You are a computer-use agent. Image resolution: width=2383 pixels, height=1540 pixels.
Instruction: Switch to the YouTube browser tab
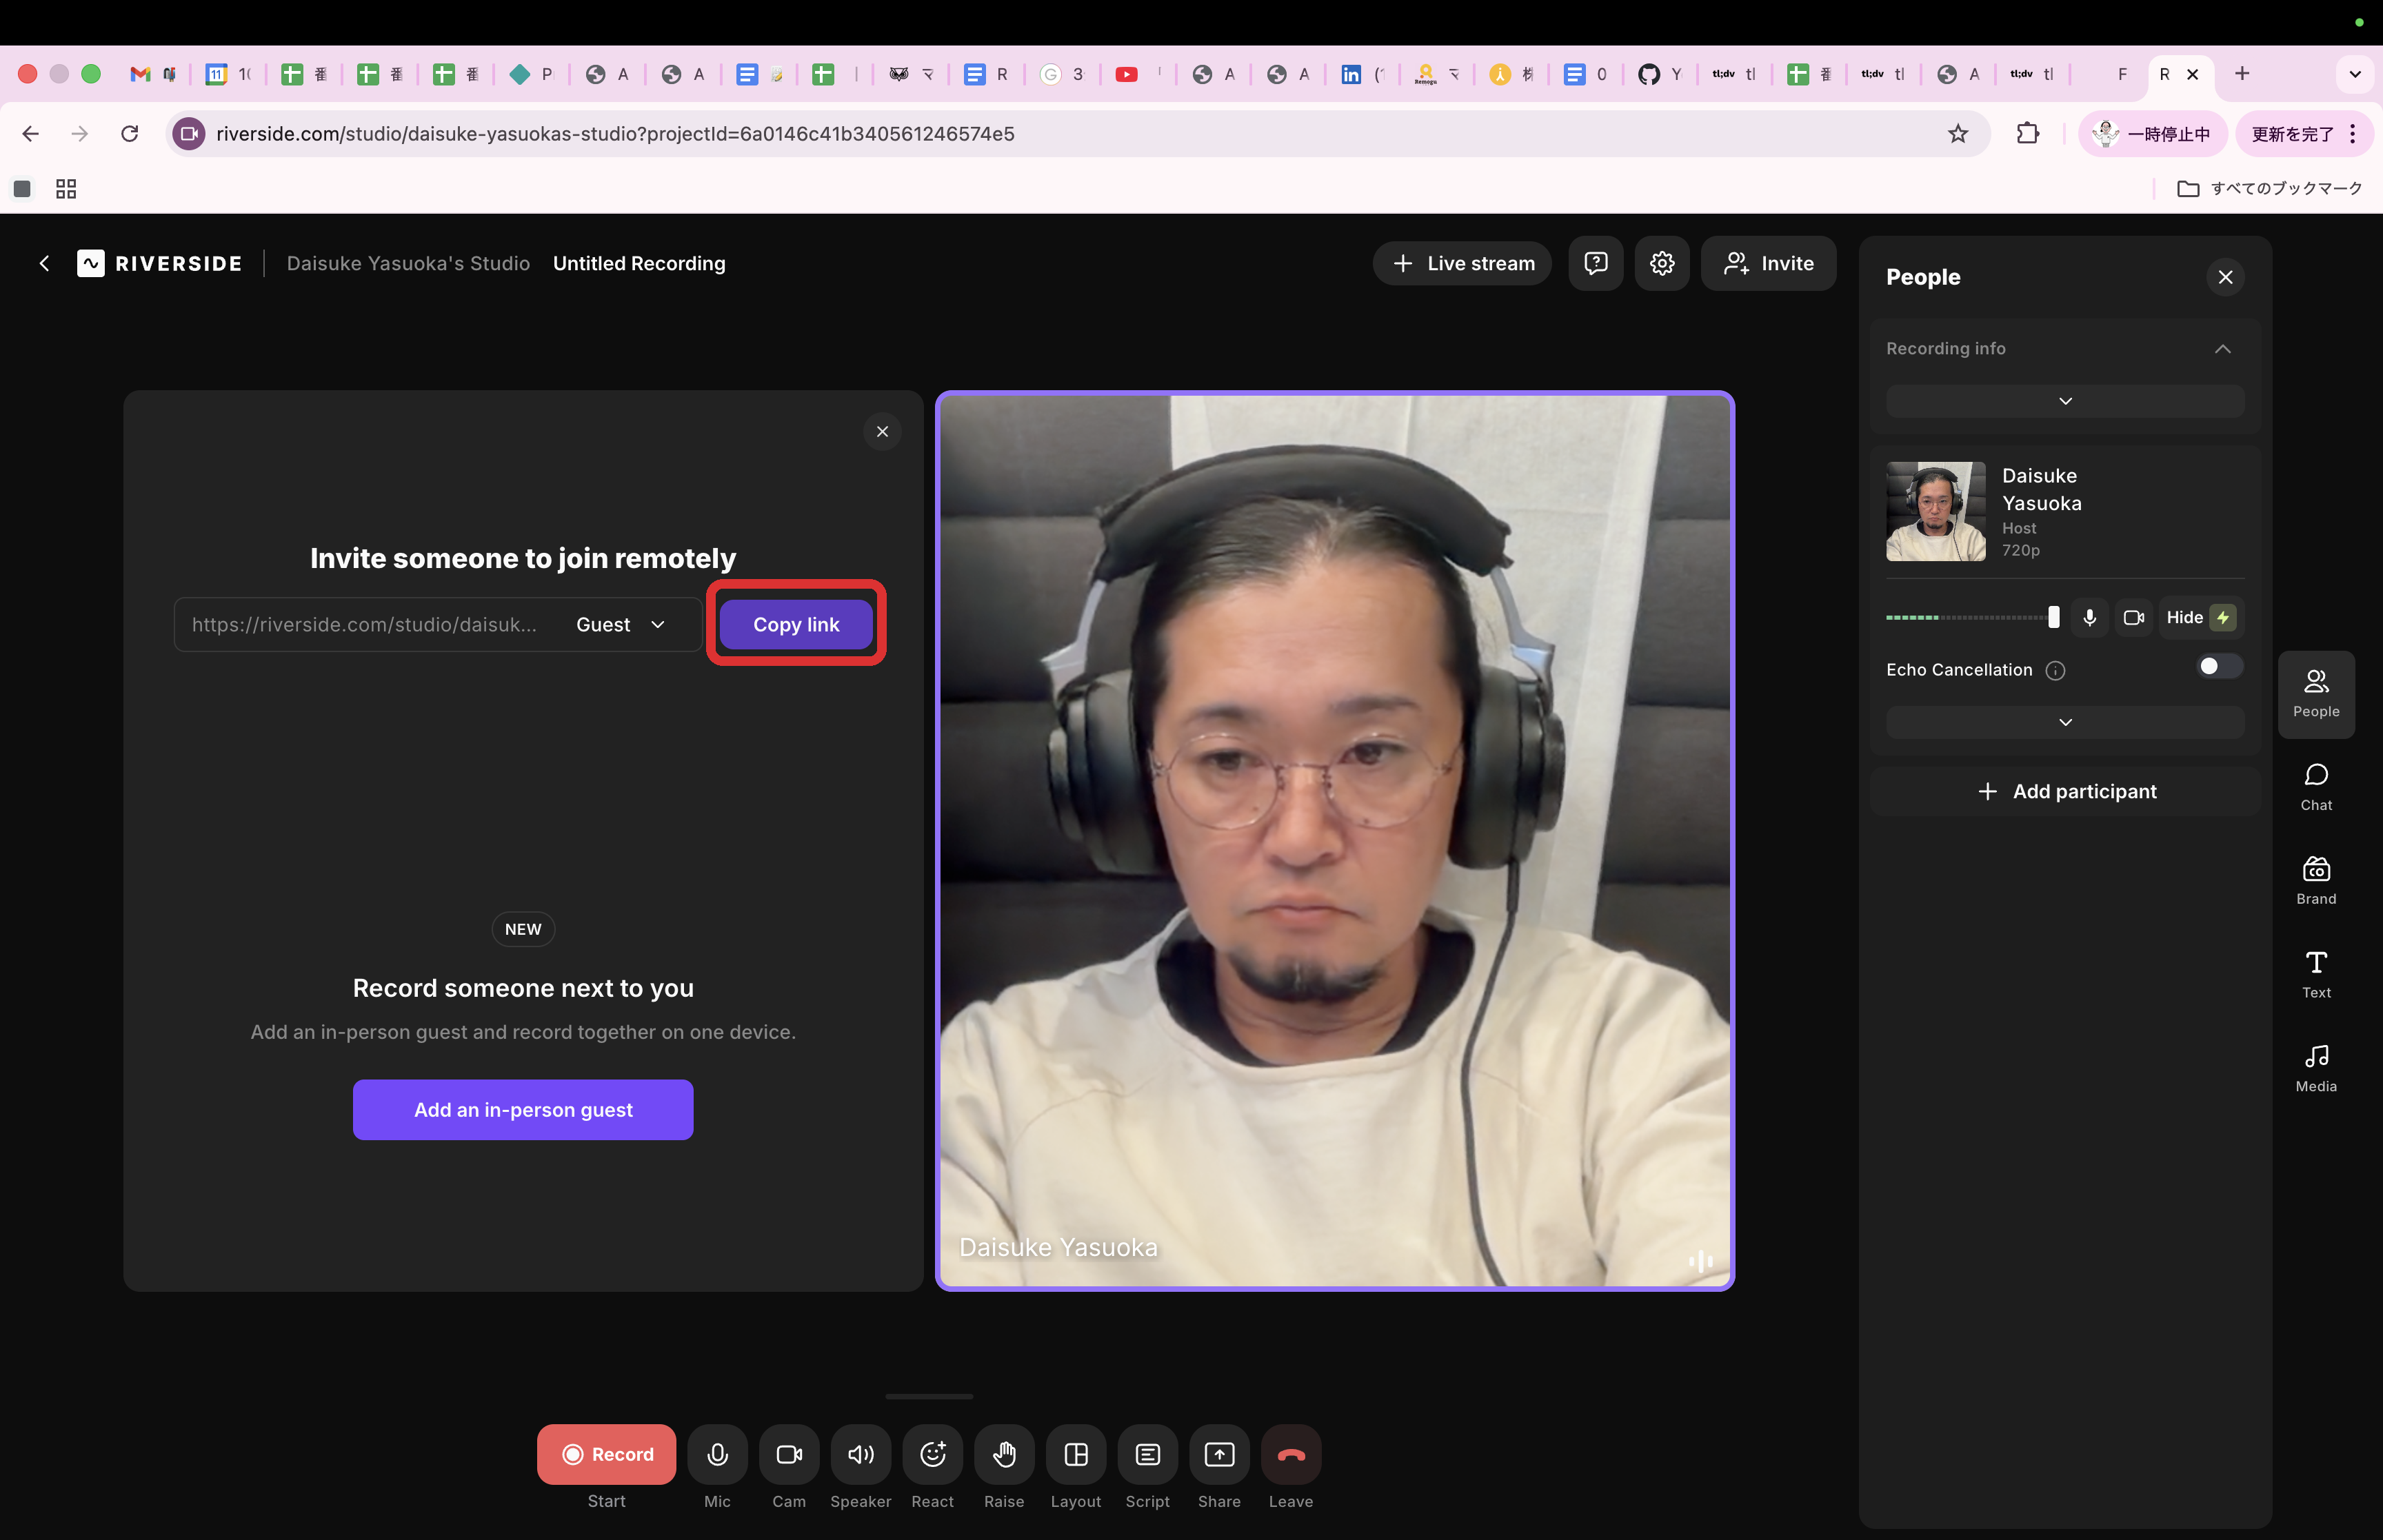pos(1138,74)
